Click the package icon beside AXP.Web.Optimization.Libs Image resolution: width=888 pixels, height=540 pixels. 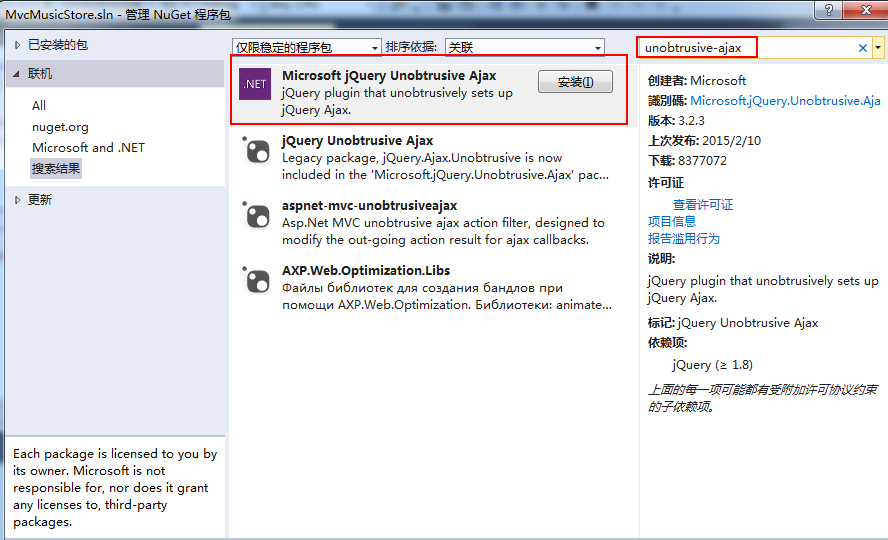point(256,281)
